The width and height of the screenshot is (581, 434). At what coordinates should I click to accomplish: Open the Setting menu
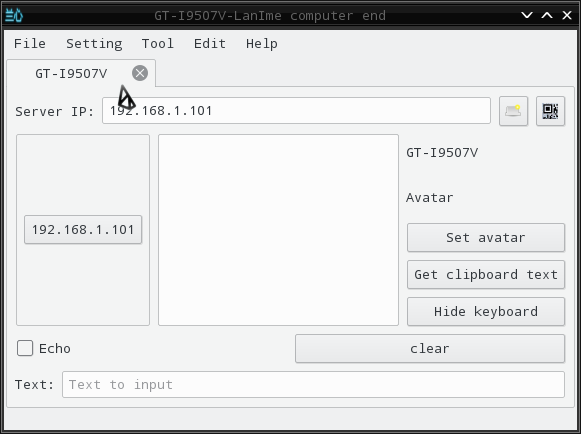(x=94, y=44)
